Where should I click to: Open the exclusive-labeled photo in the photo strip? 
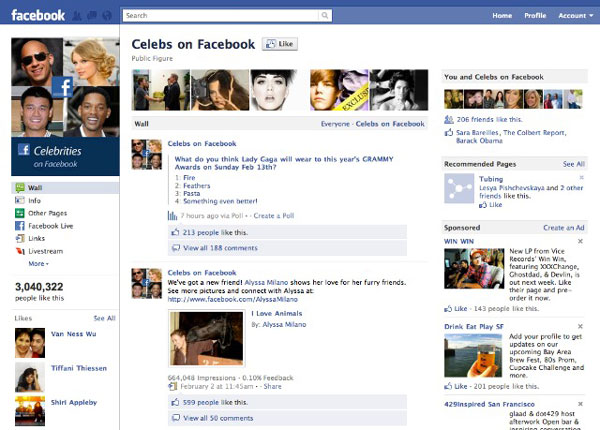coord(339,90)
